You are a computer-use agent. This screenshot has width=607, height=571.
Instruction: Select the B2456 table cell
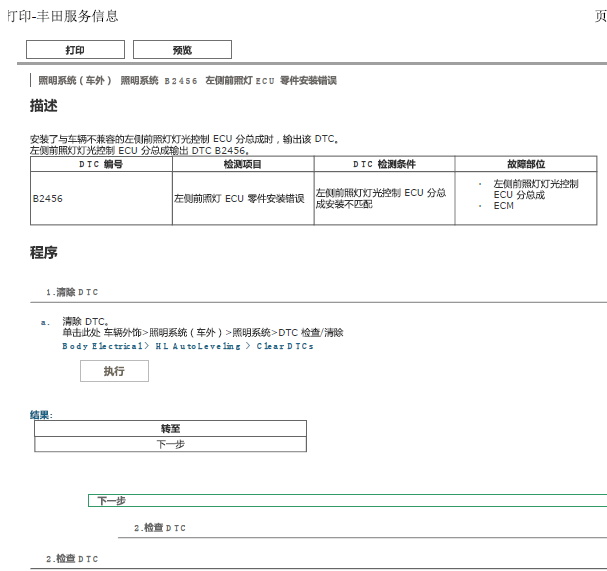pyautogui.click(x=101, y=198)
